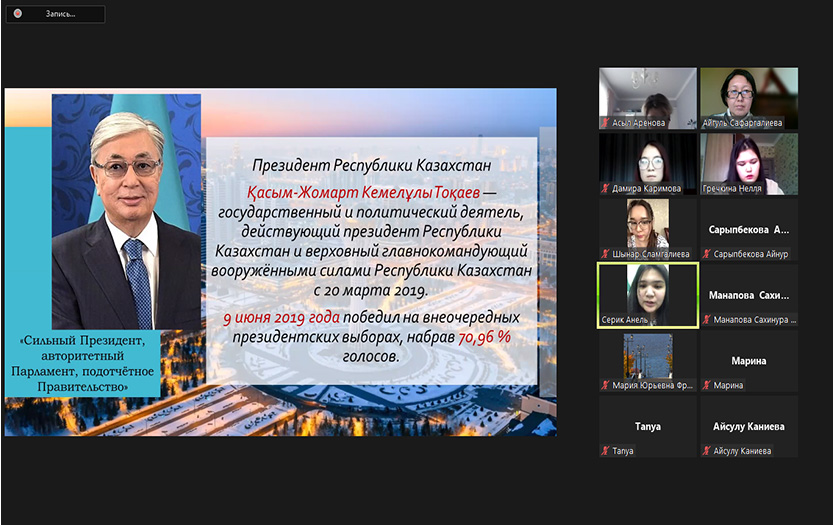Open the Tanya participant tile

point(647,426)
